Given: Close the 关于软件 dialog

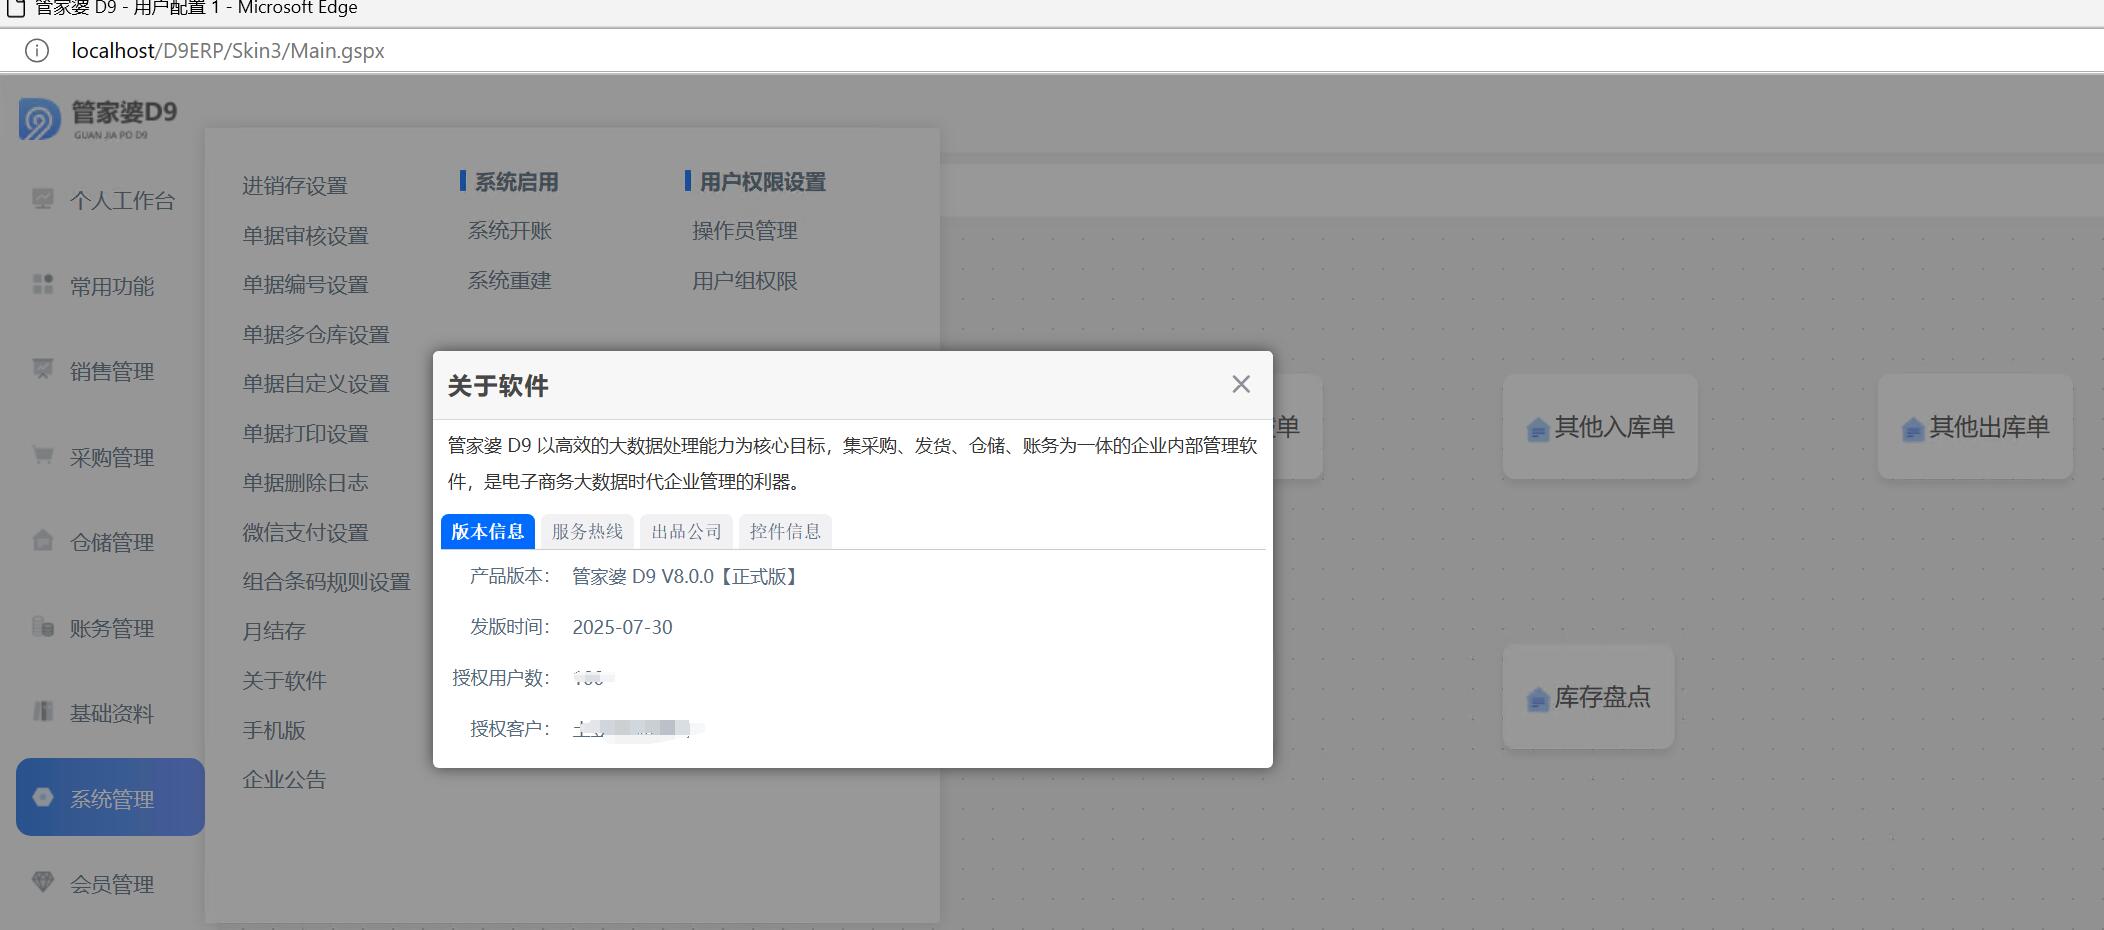Looking at the screenshot, I should 1241,385.
